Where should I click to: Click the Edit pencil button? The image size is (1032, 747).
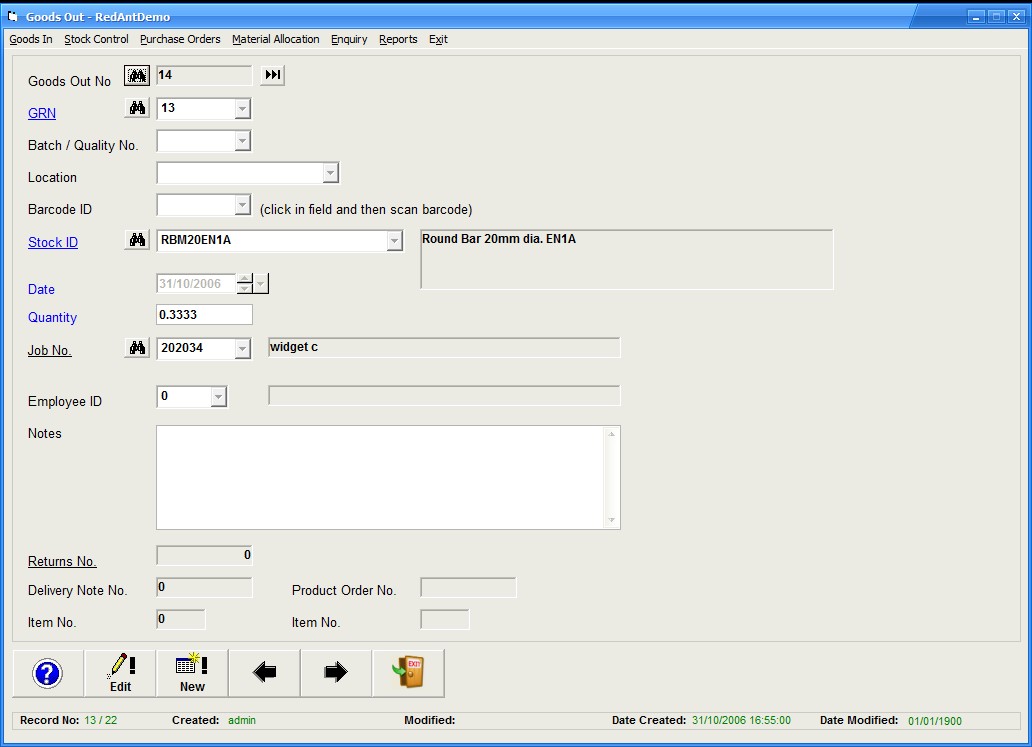(x=120, y=673)
